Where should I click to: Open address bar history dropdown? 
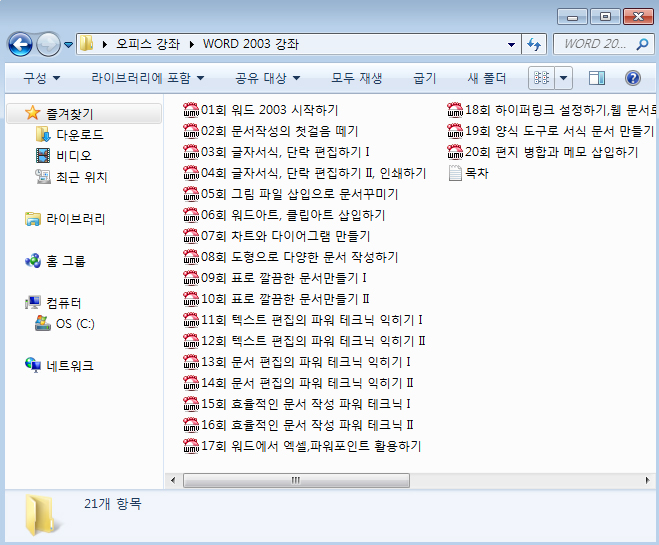click(511, 44)
